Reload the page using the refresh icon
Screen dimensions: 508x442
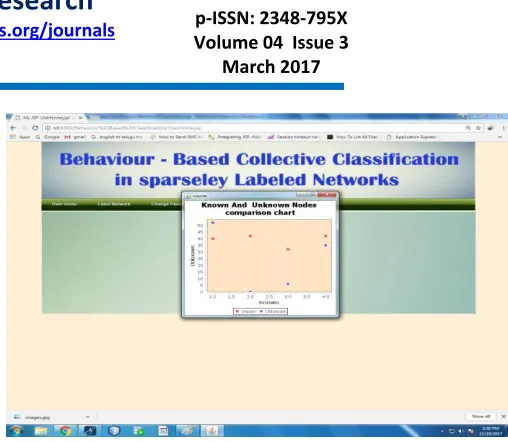click(x=35, y=128)
